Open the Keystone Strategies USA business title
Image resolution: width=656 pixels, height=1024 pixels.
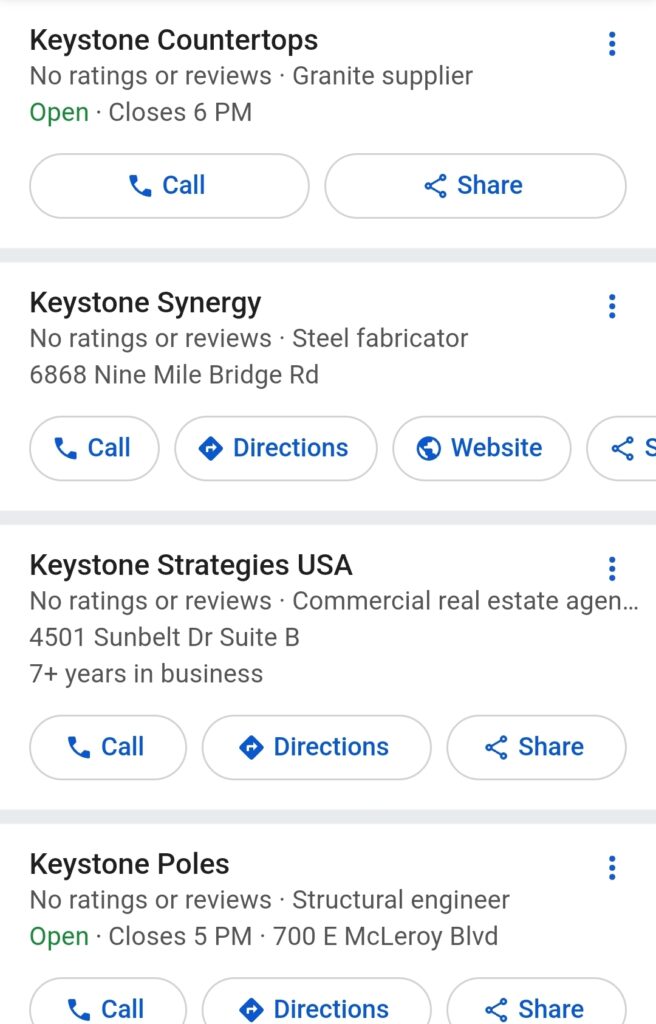[x=191, y=565]
